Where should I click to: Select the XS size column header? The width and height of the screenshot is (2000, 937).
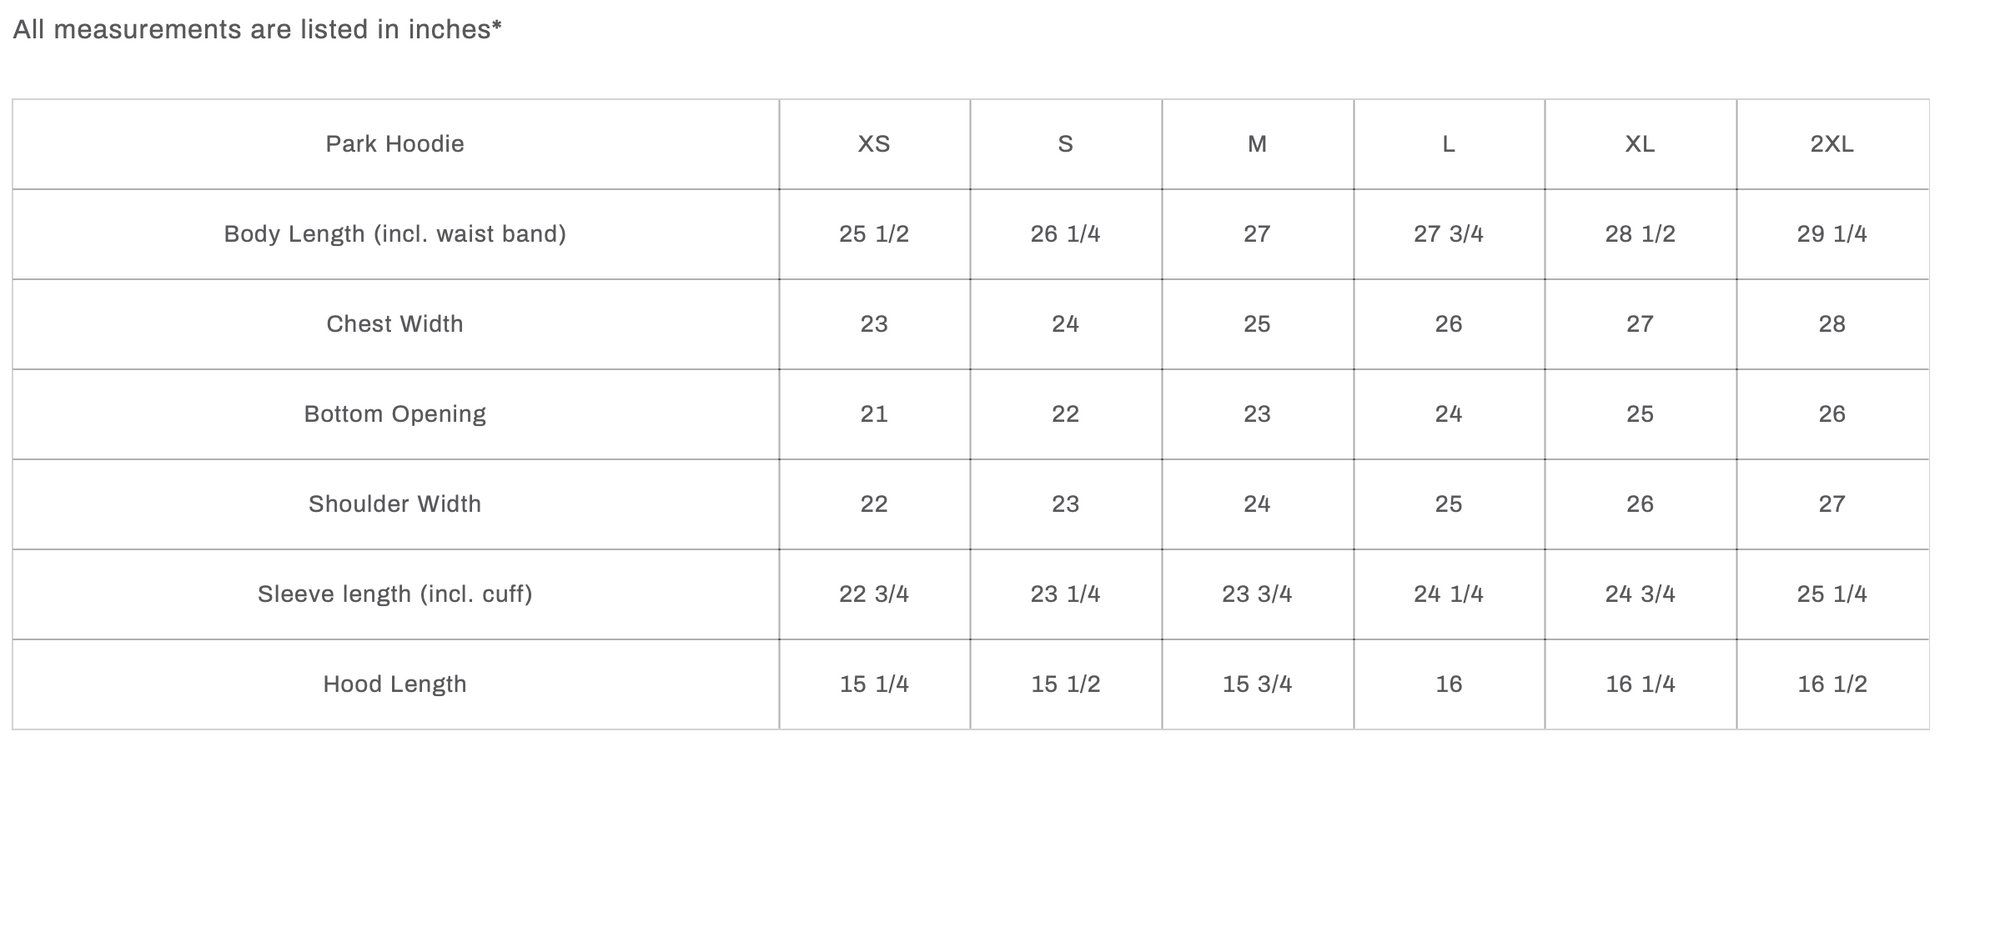click(874, 144)
